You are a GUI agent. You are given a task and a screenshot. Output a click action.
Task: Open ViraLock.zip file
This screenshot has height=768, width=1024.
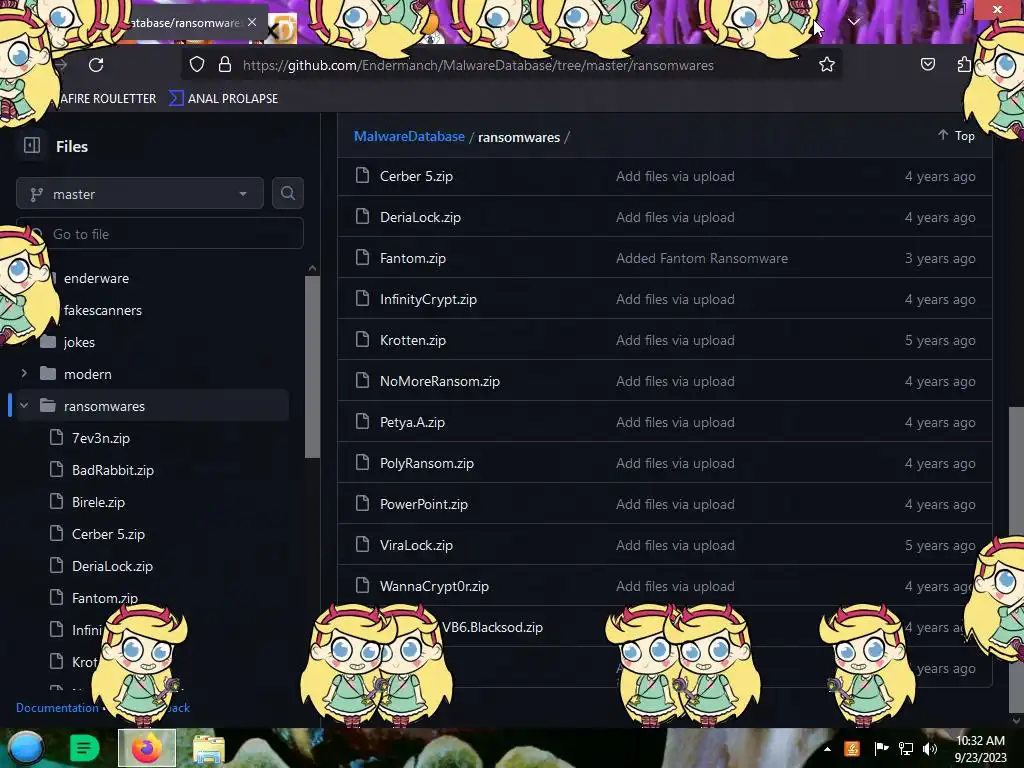tap(416, 545)
